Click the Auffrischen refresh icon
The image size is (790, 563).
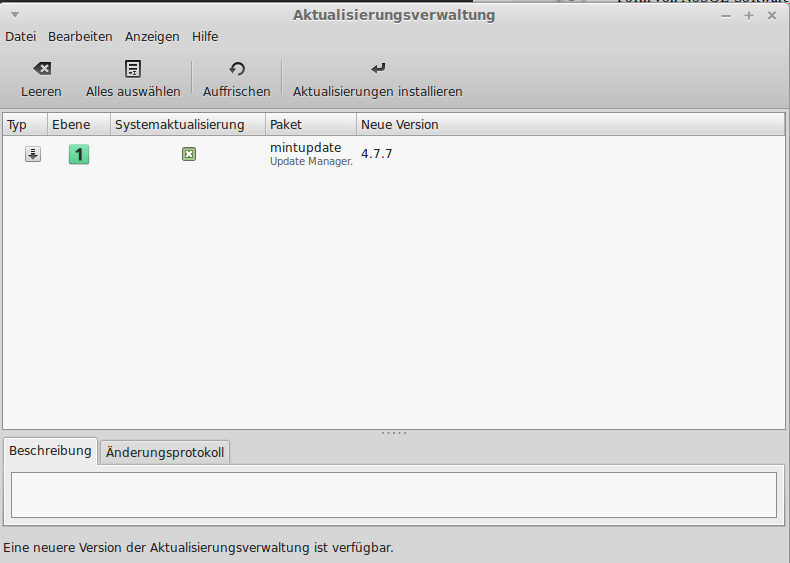pos(237,69)
